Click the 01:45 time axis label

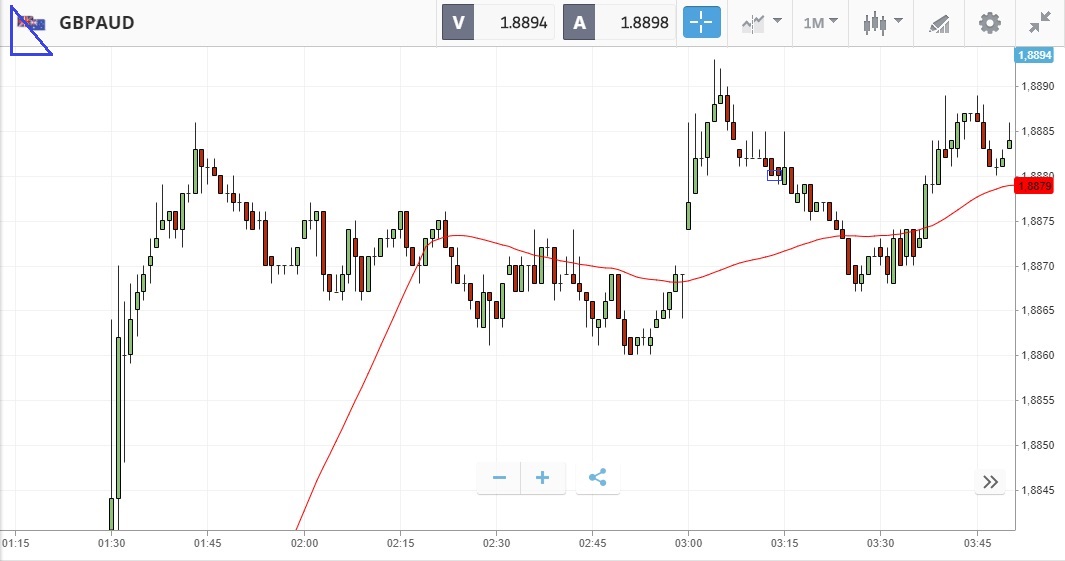(208, 543)
